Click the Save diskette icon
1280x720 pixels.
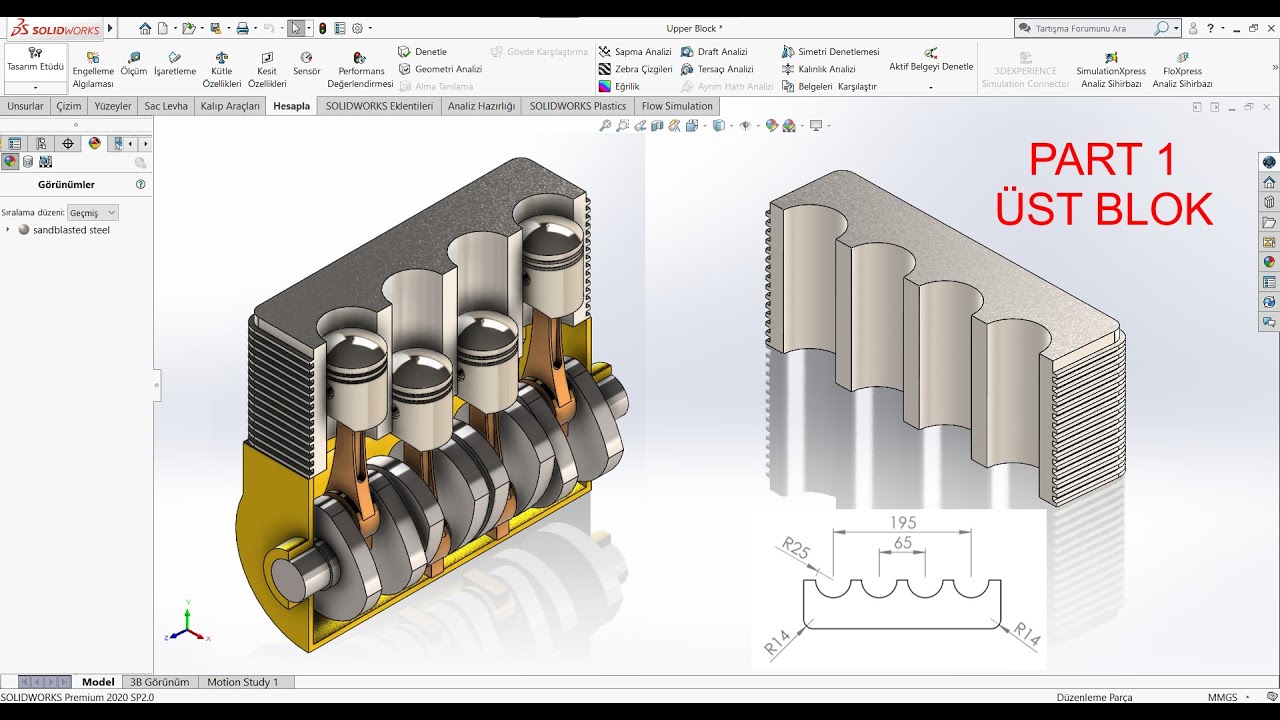click(x=215, y=28)
